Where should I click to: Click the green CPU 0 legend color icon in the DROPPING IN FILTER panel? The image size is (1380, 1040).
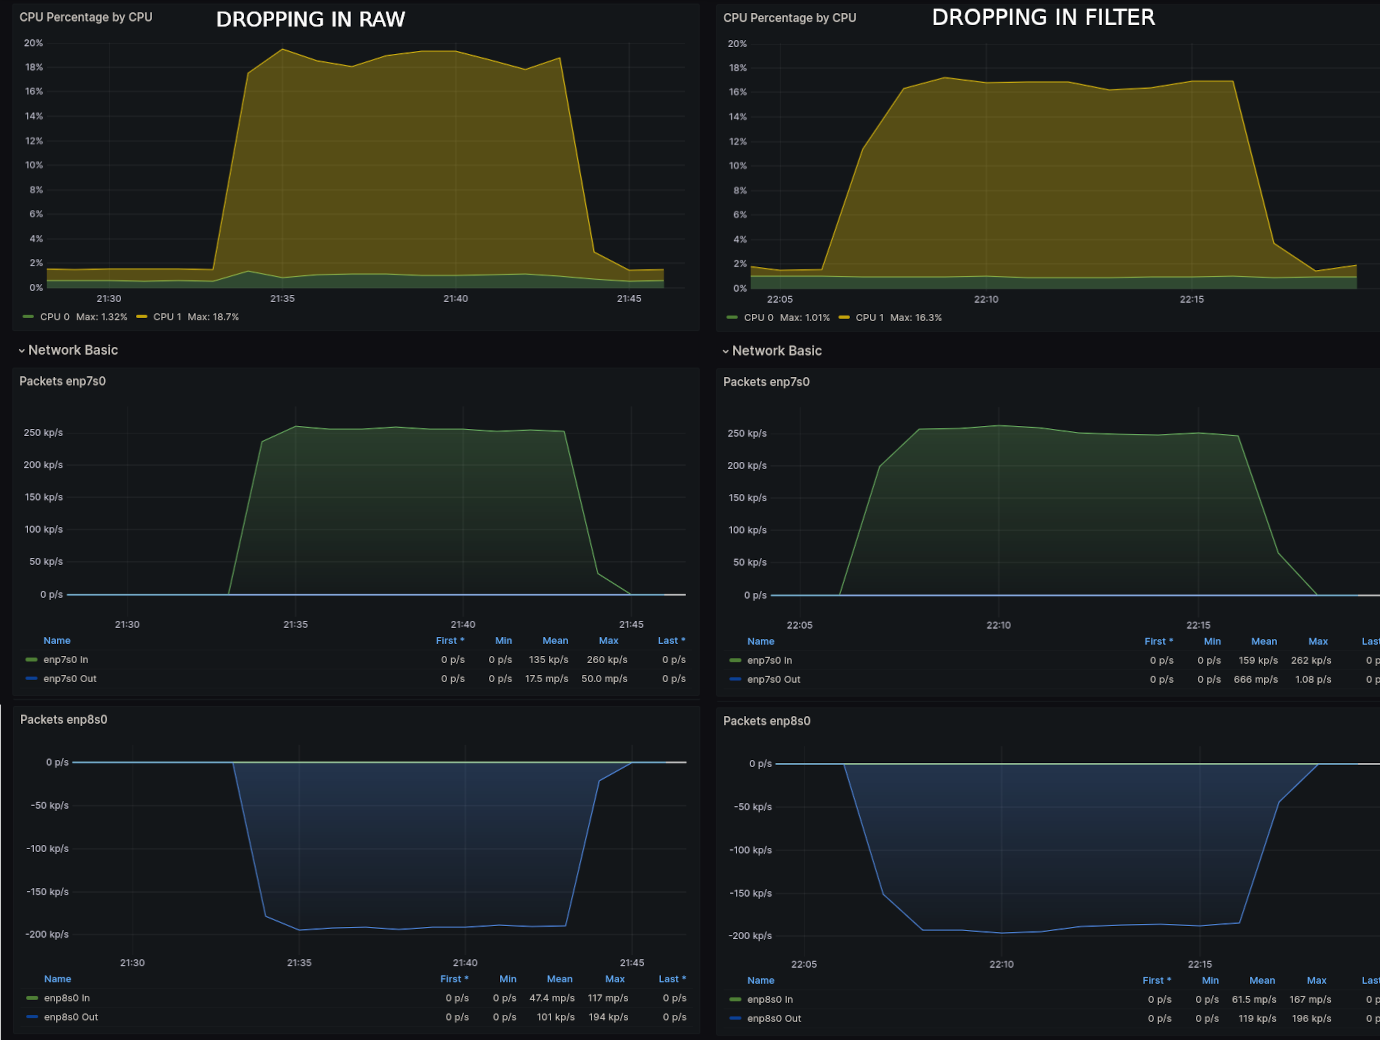(733, 318)
